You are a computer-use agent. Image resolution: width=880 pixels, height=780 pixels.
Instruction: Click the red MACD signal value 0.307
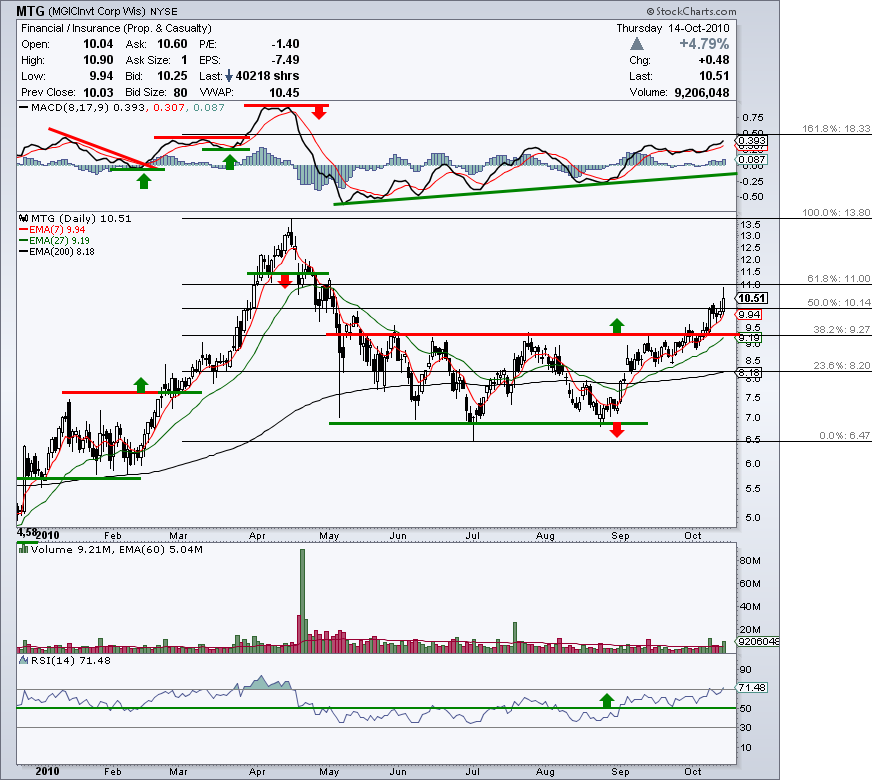[168, 108]
